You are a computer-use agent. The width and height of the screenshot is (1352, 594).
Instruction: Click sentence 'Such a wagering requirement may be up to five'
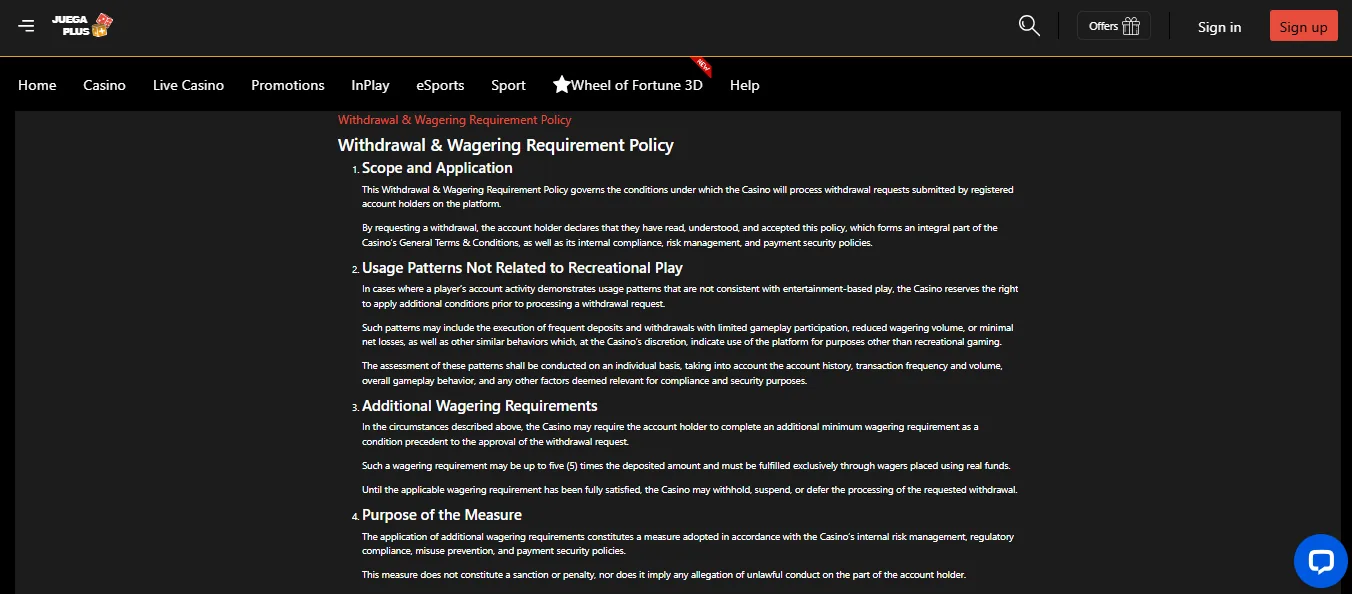[686, 466]
